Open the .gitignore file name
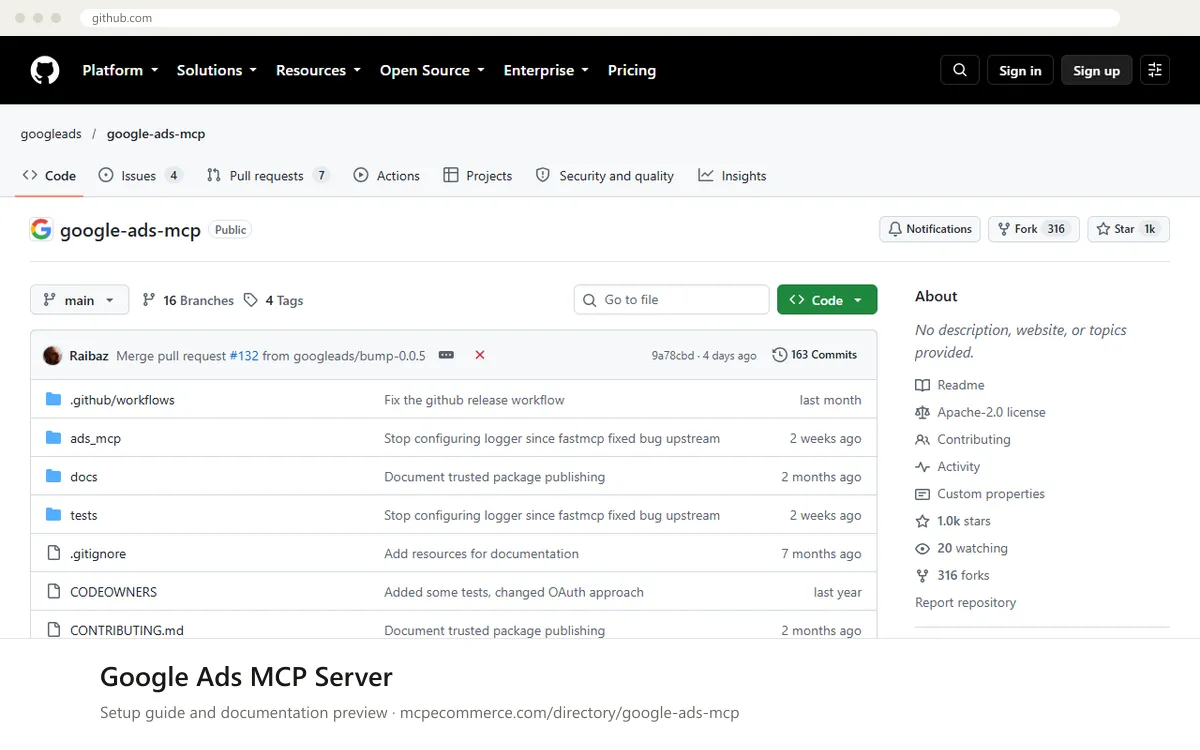Image resolution: width=1200 pixels, height=750 pixels. 98,554
